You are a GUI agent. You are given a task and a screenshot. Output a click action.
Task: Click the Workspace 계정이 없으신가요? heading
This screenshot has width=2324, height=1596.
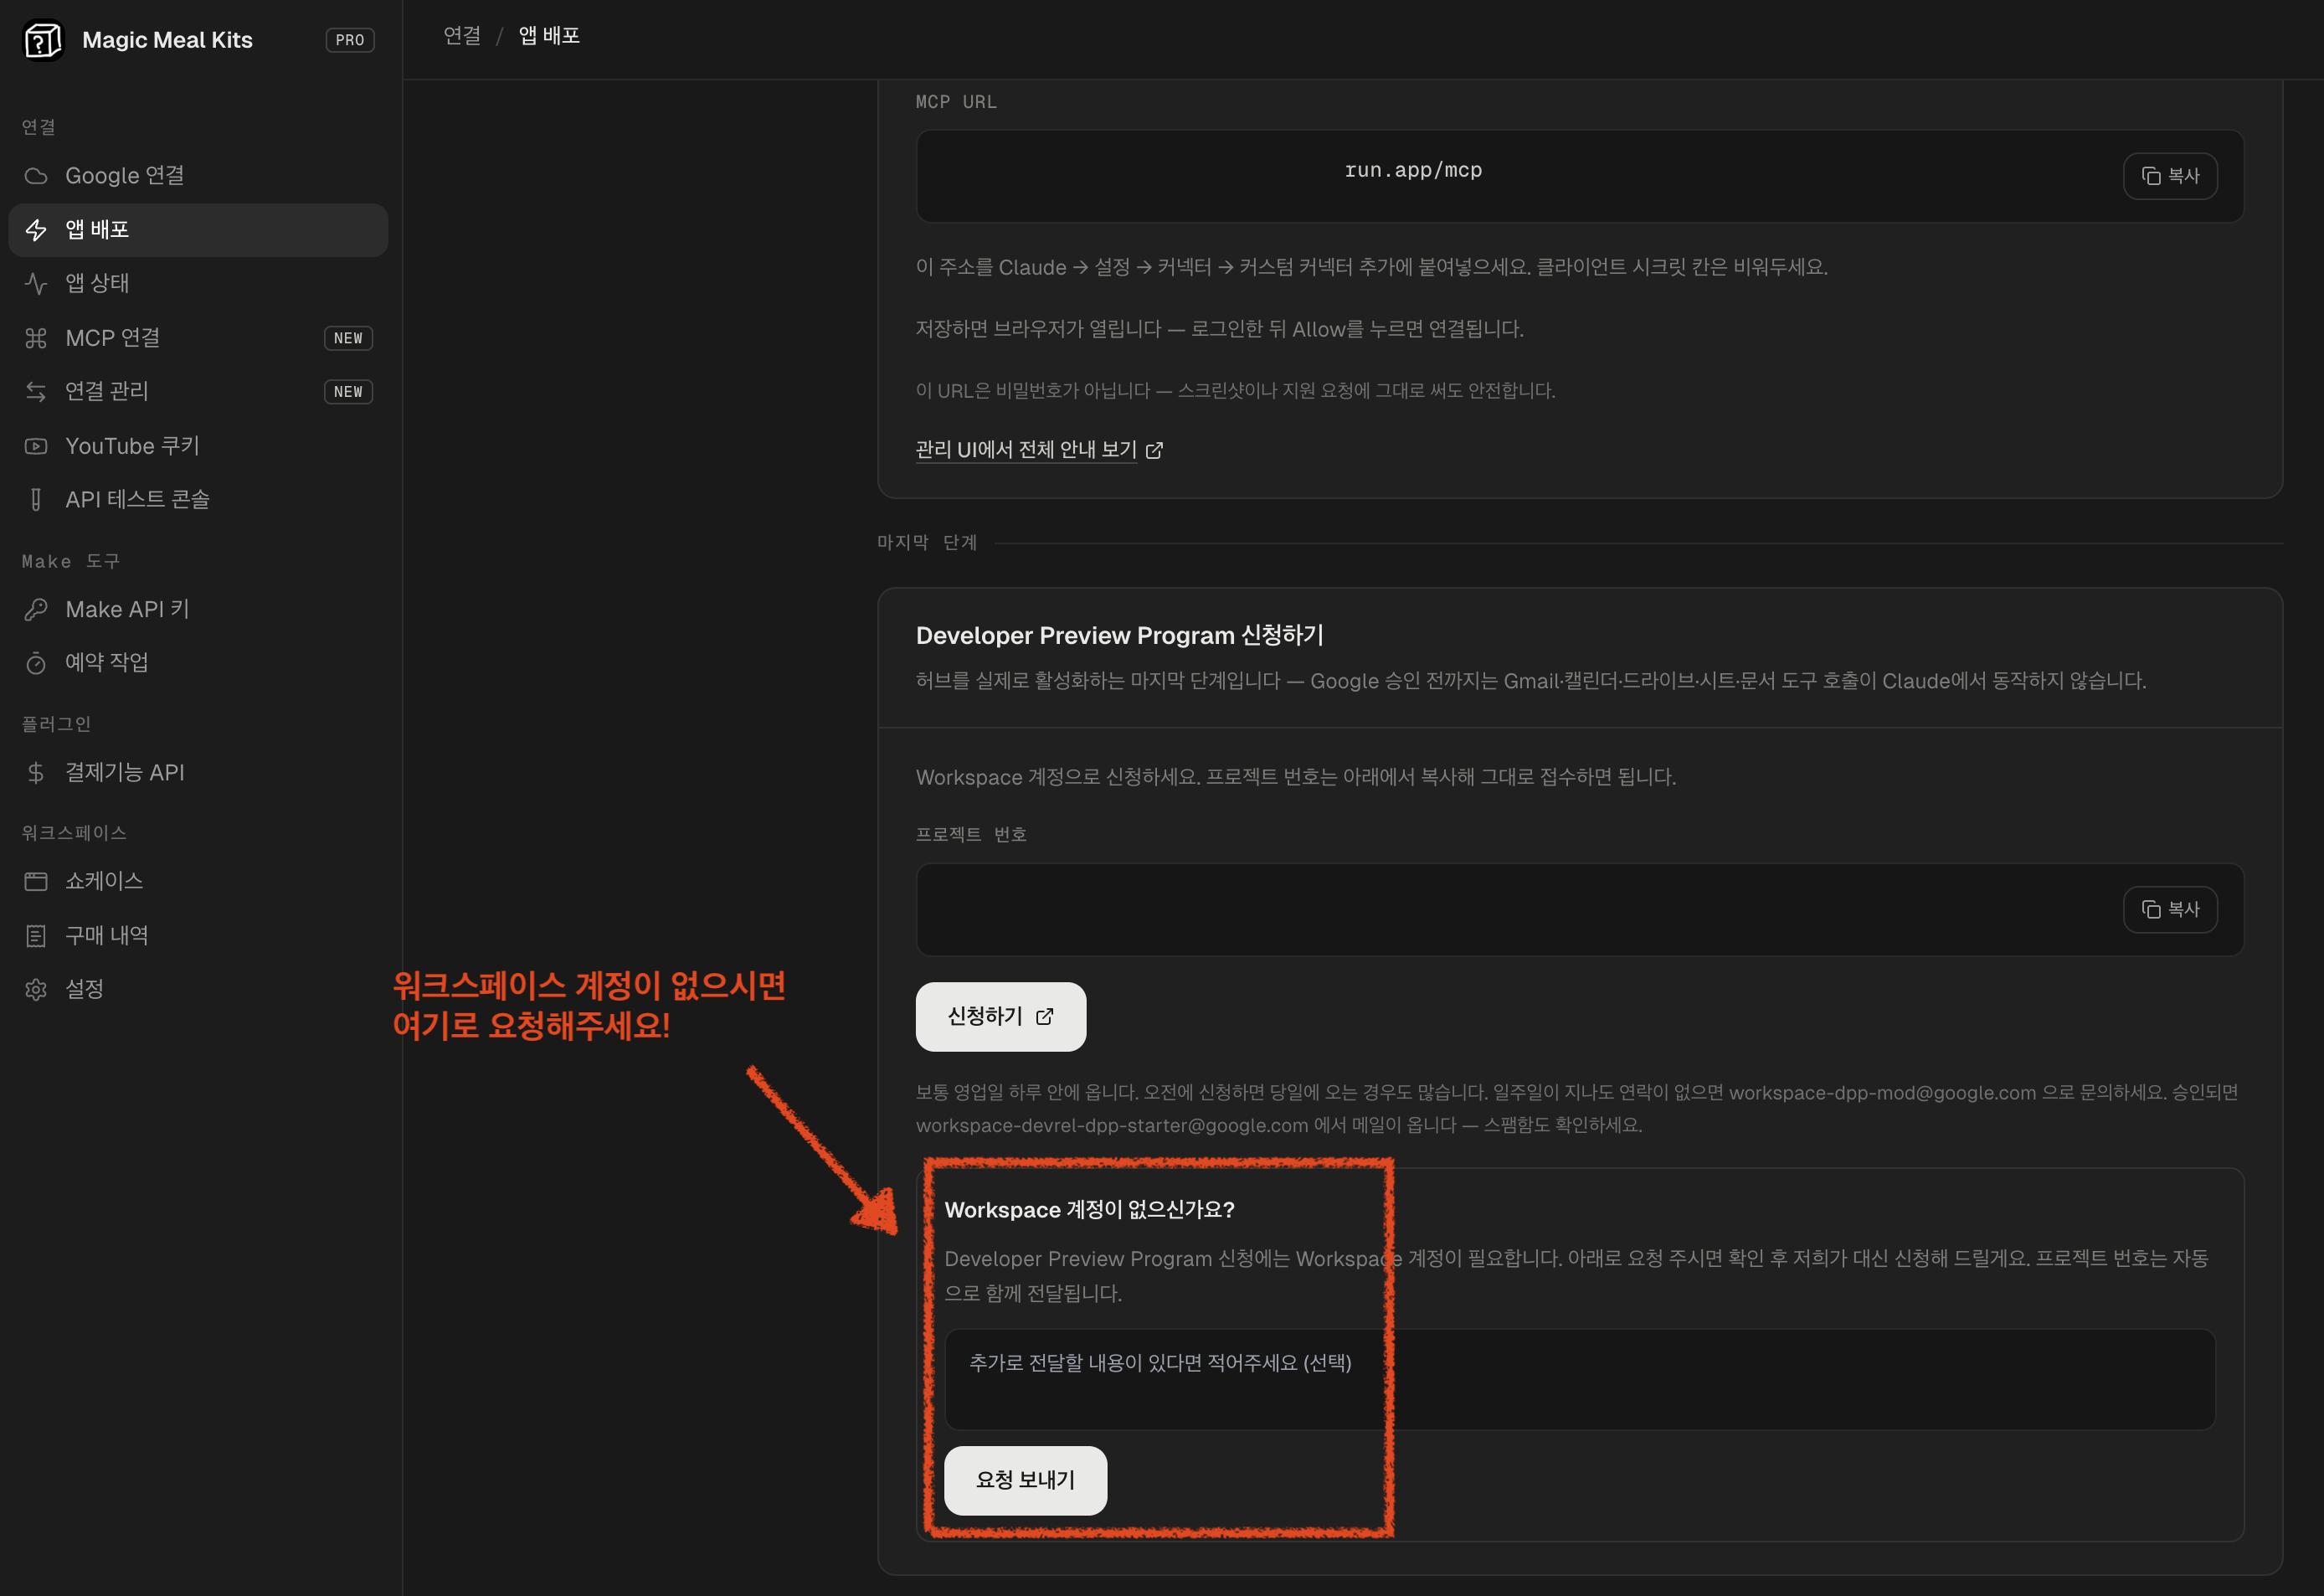click(x=1089, y=1210)
